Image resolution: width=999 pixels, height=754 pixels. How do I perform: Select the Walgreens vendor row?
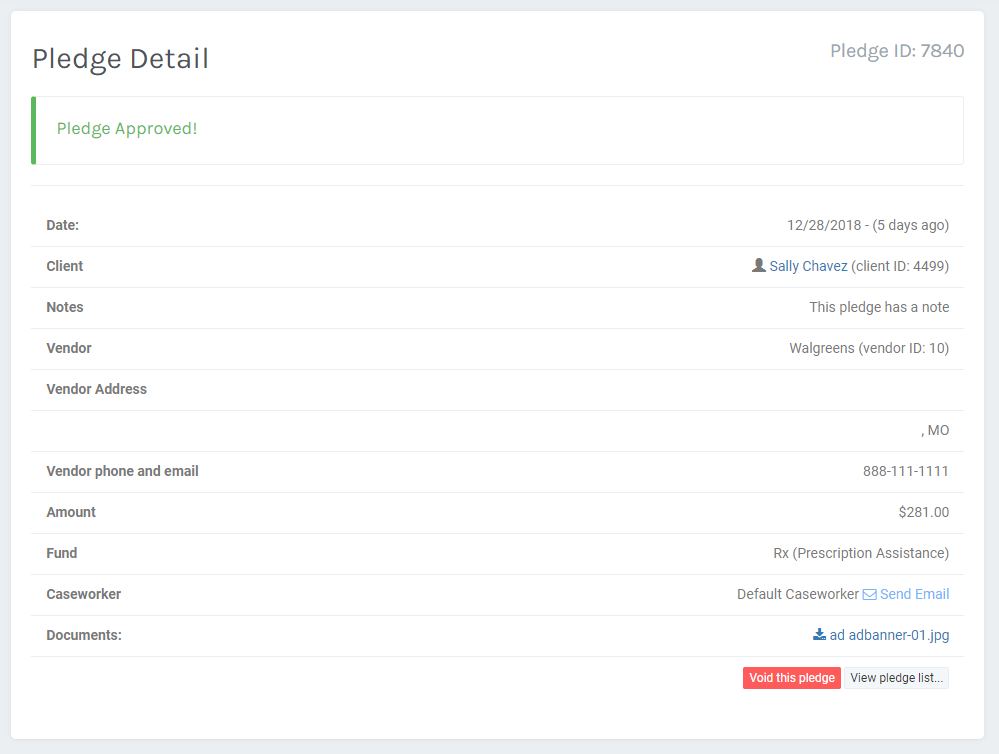(869, 348)
